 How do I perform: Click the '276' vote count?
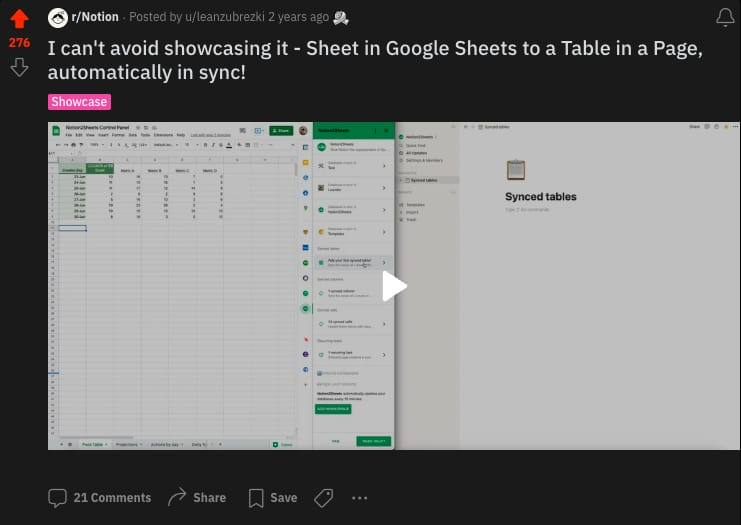[x=19, y=43]
